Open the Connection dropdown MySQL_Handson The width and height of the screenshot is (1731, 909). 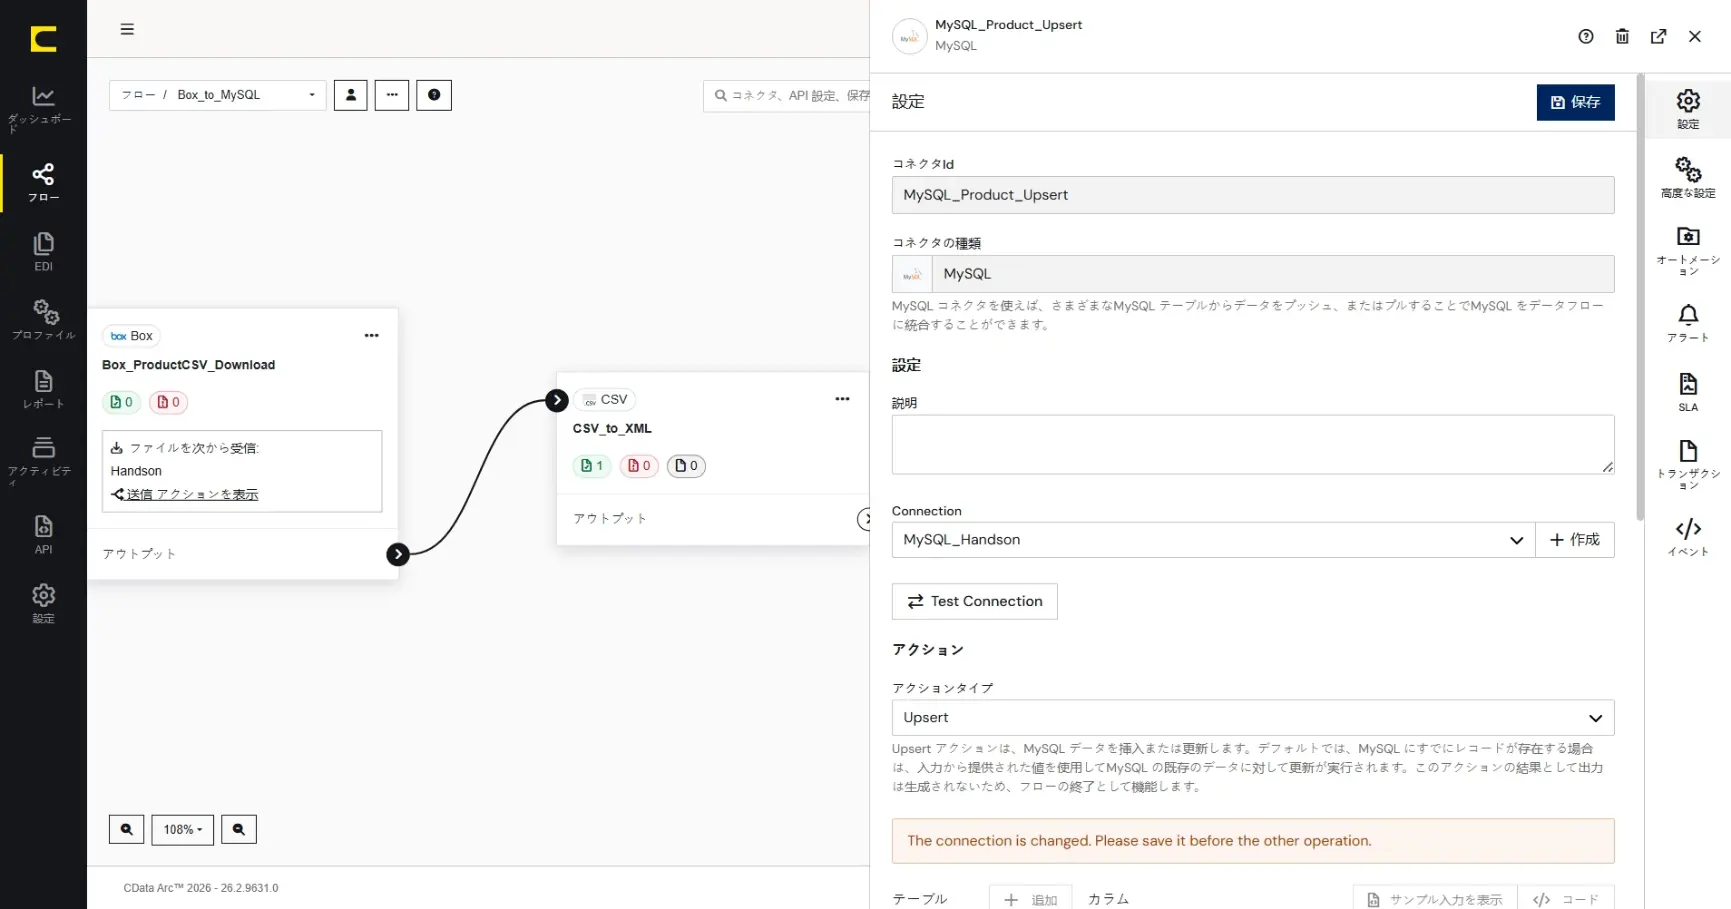1213,540
